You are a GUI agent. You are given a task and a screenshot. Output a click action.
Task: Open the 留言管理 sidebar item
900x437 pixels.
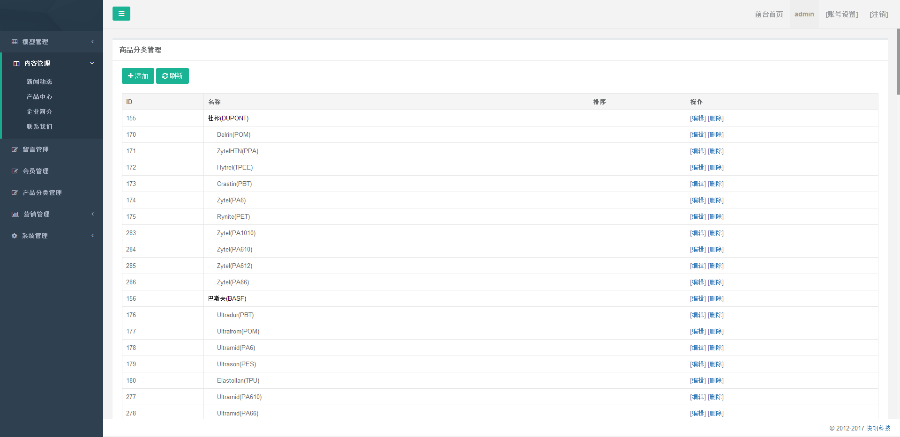point(35,149)
